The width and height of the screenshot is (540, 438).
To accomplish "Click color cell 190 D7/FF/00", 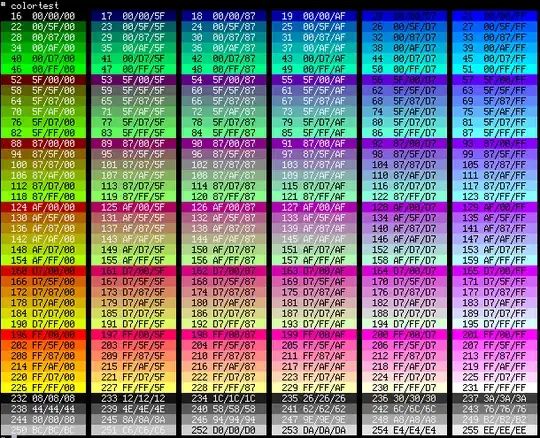I will coord(43,324).
